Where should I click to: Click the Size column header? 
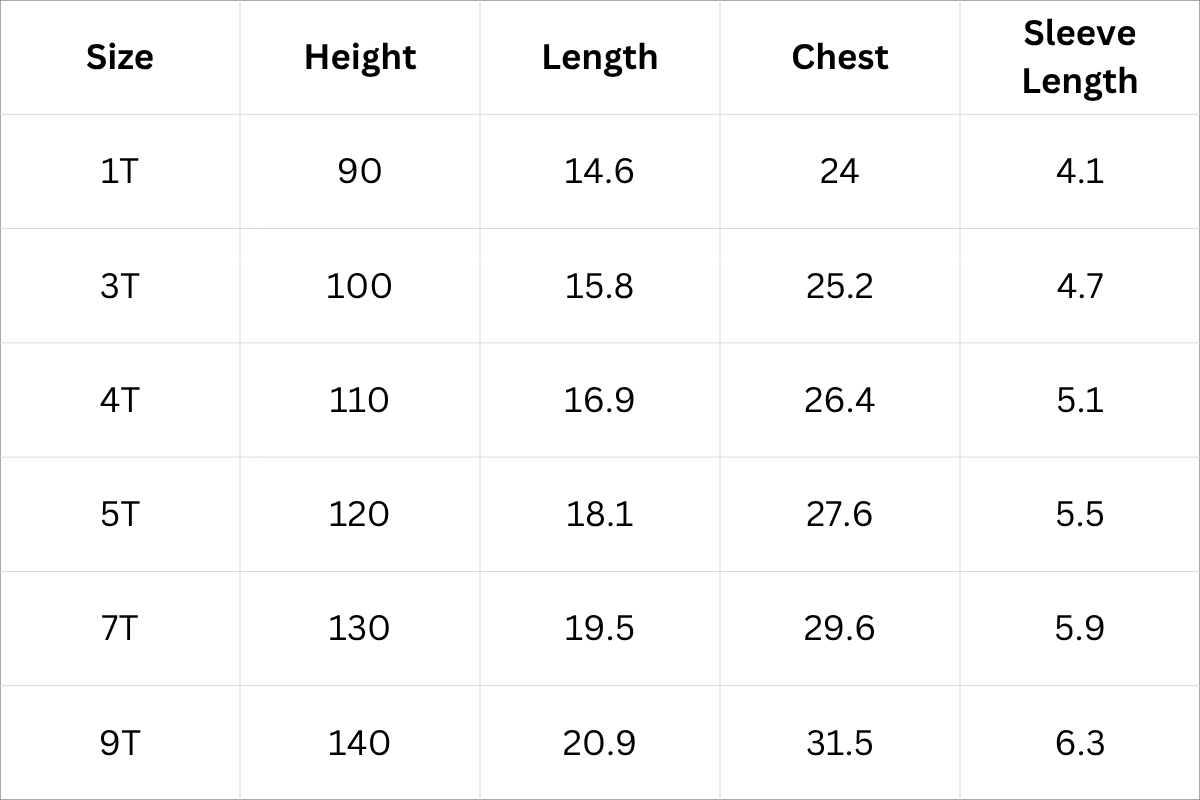point(120,57)
